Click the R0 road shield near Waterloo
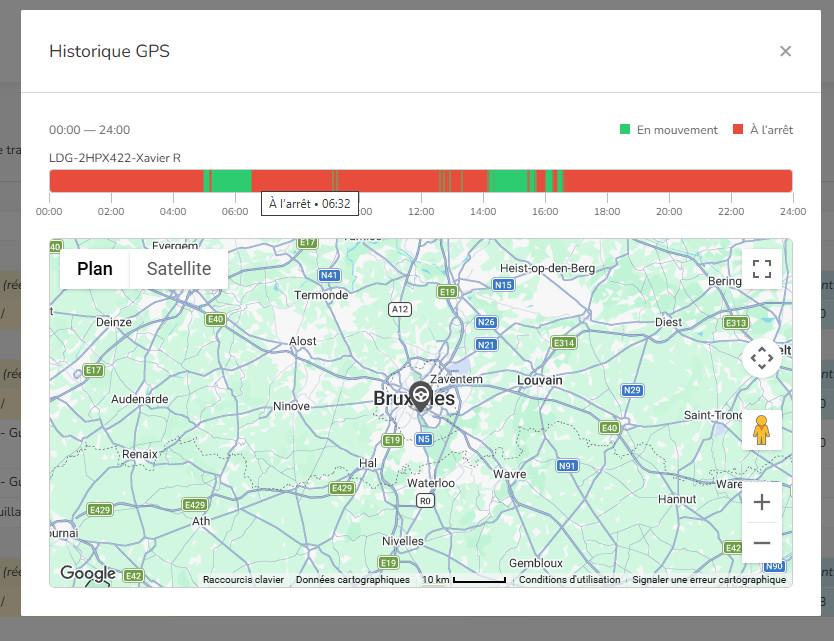Image resolution: width=834 pixels, height=641 pixels. click(425, 501)
